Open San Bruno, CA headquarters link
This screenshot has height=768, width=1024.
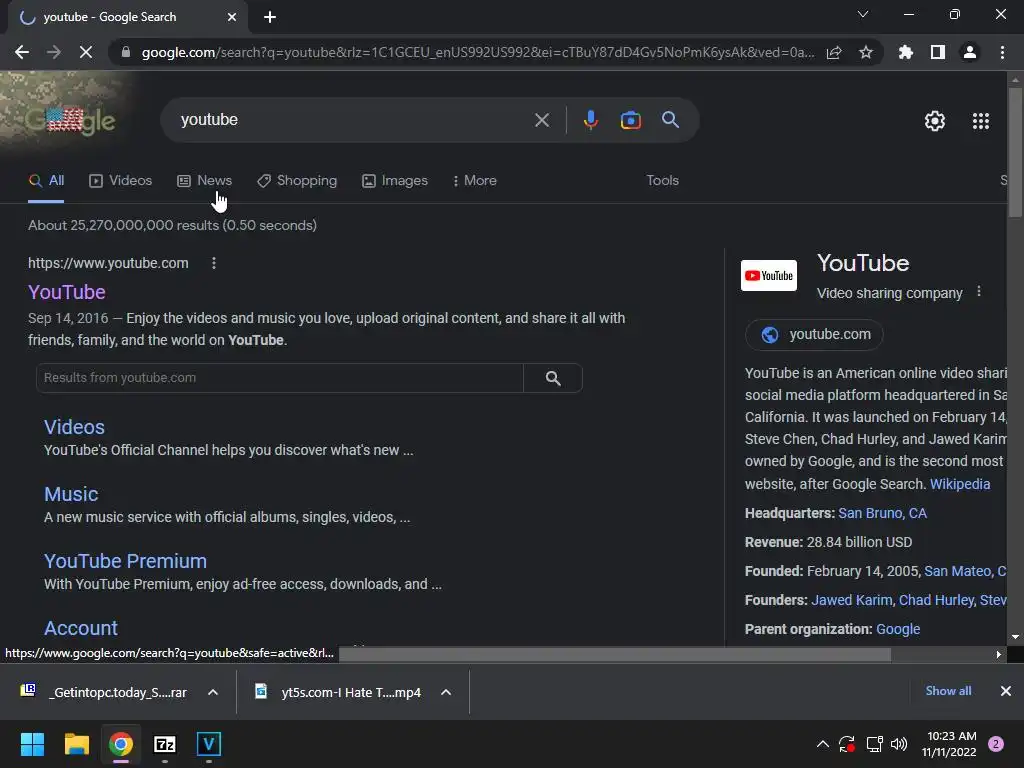[x=882, y=513]
